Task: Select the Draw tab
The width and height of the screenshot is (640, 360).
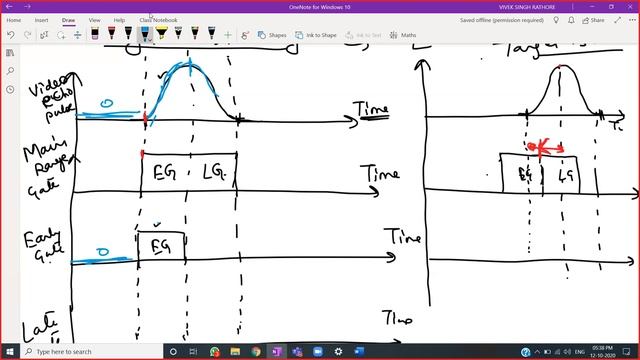Action: coord(68,20)
